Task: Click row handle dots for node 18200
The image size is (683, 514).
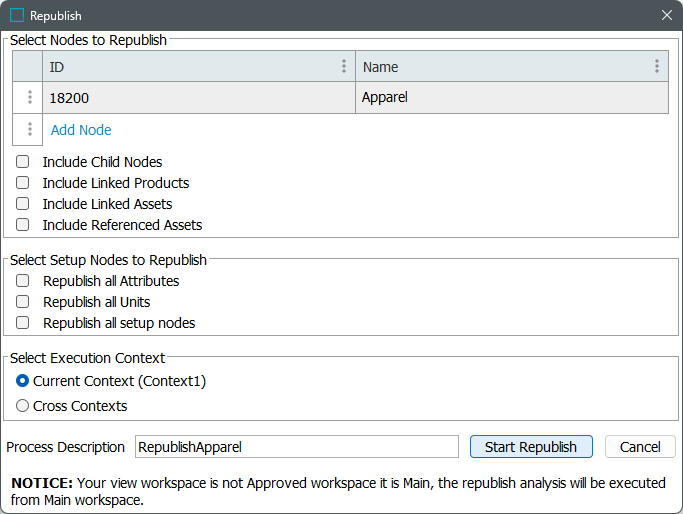Action: [29, 98]
